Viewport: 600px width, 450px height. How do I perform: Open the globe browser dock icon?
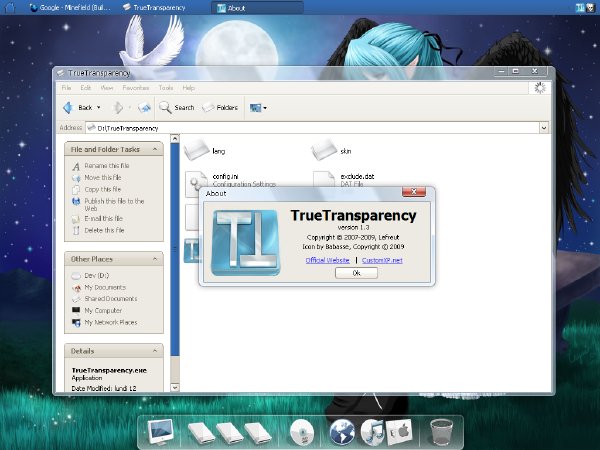click(342, 432)
